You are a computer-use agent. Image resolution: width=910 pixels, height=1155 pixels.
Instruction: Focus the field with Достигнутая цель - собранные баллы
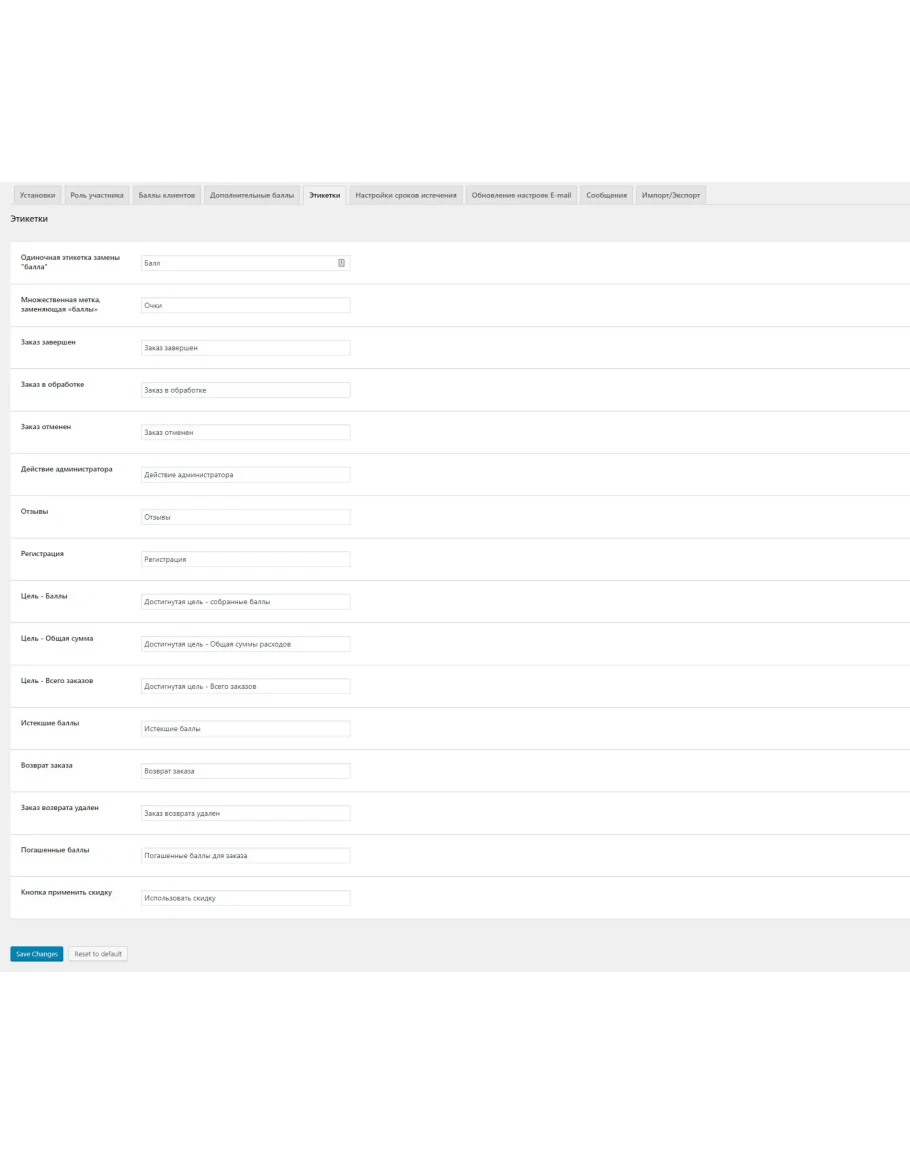click(x=245, y=602)
